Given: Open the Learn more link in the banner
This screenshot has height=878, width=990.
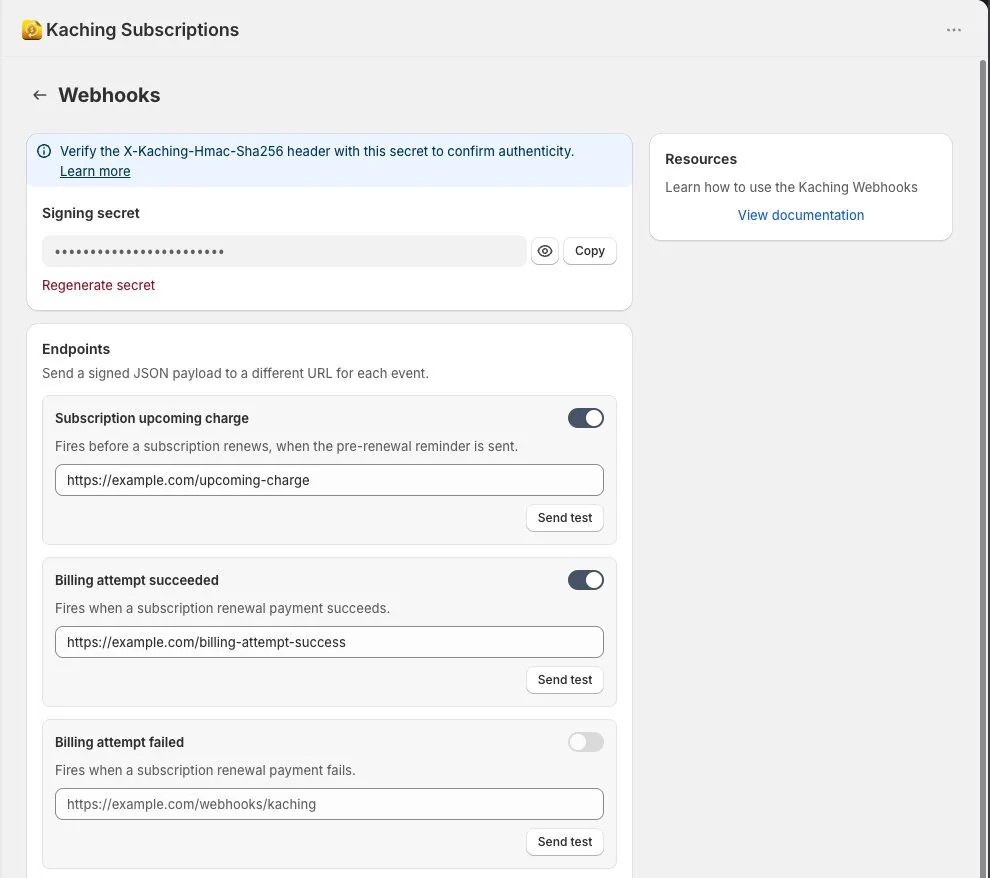Looking at the screenshot, I should 95,171.
